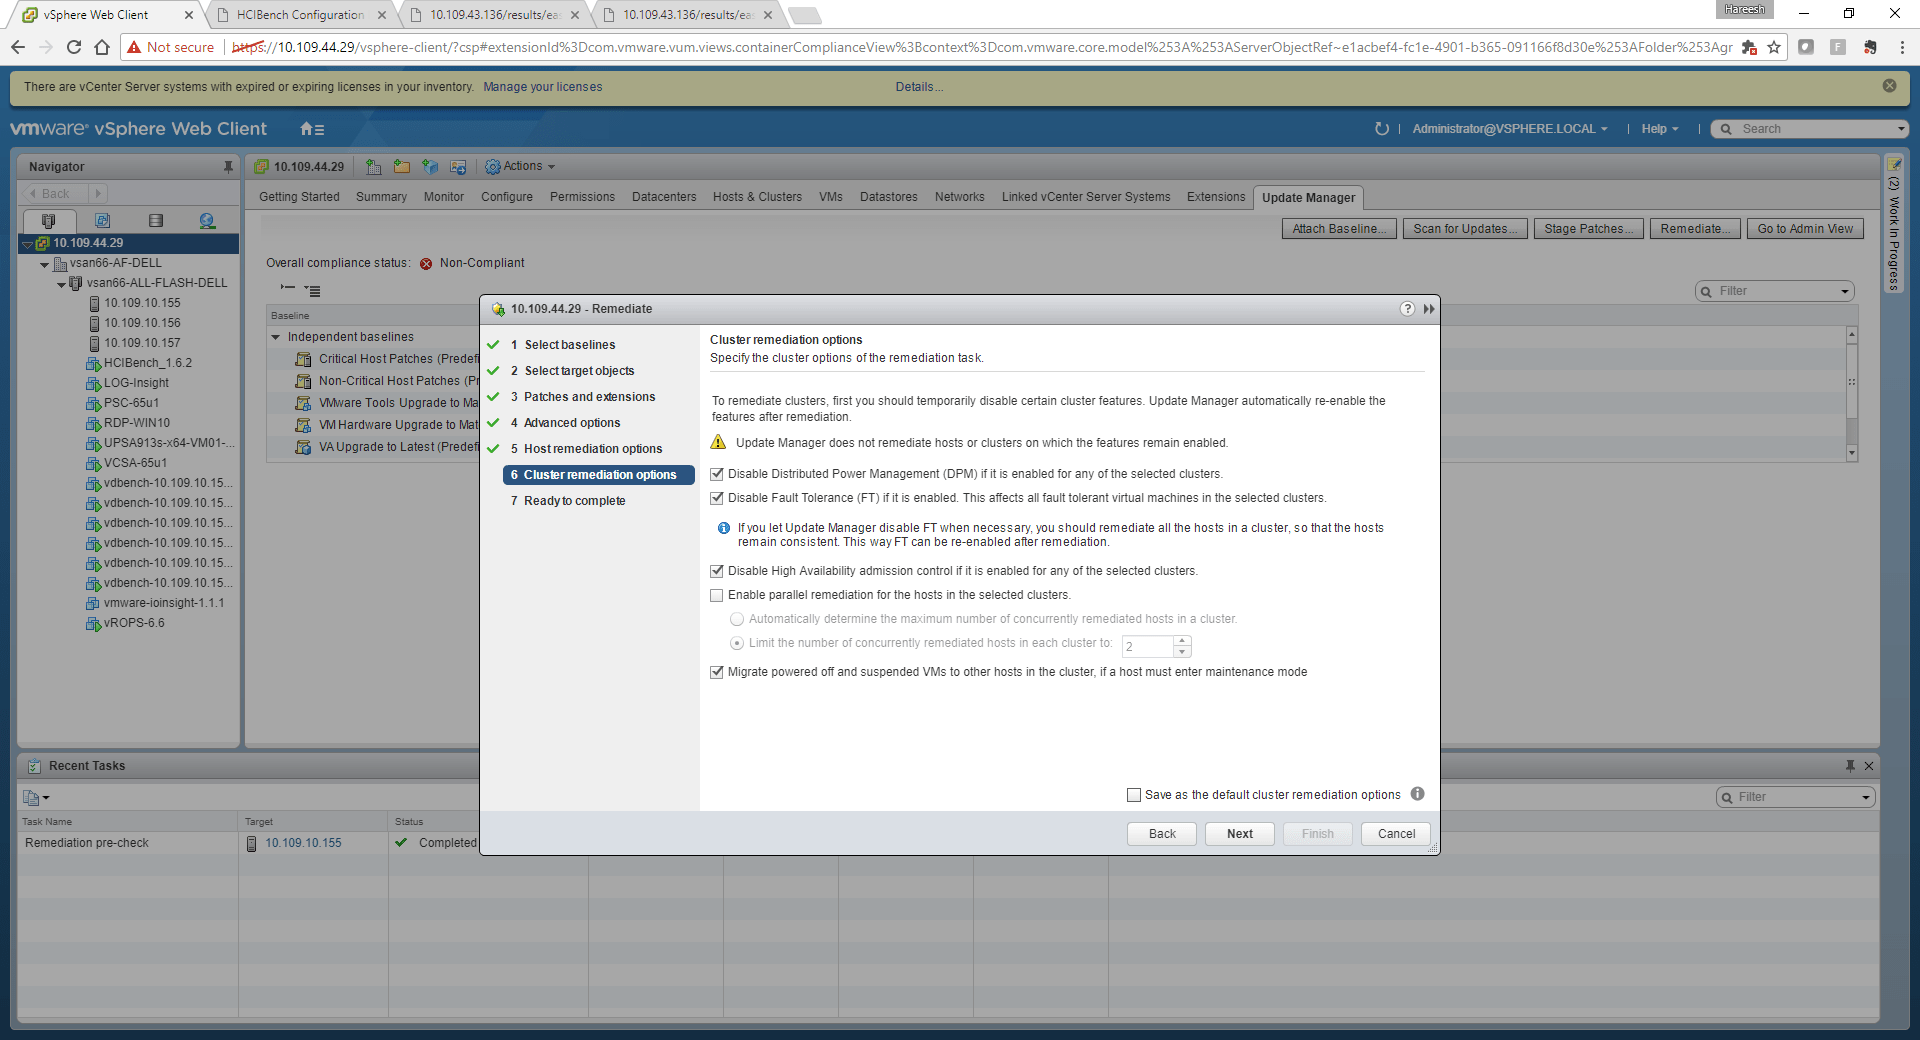
Task: Open the Networking navigator view icon
Action: (x=207, y=221)
